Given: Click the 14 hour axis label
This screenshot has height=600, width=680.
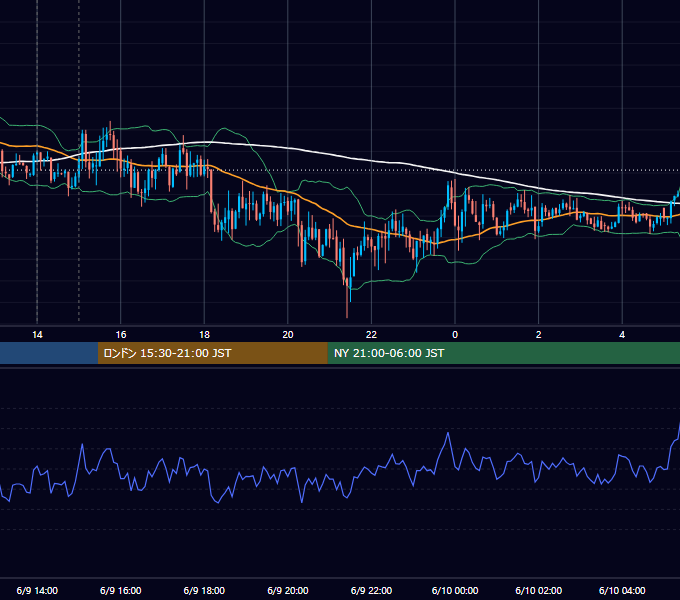Looking at the screenshot, I should click(x=37, y=335).
